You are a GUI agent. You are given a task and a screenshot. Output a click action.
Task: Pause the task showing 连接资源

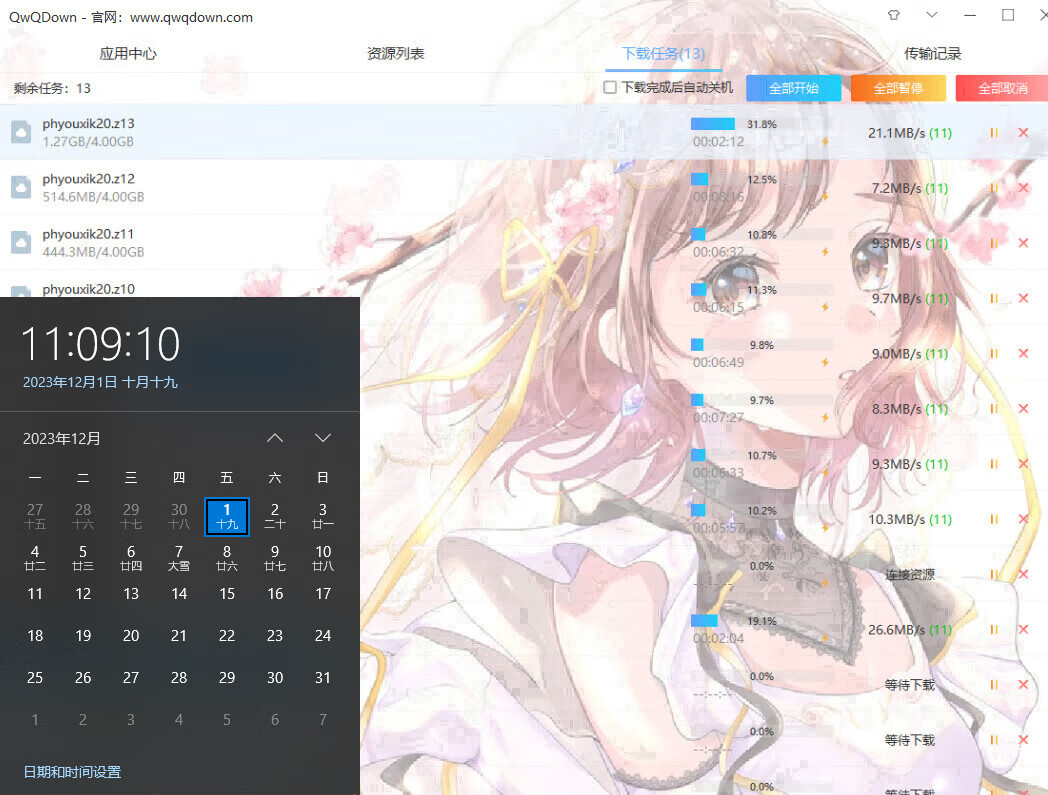coord(994,574)
